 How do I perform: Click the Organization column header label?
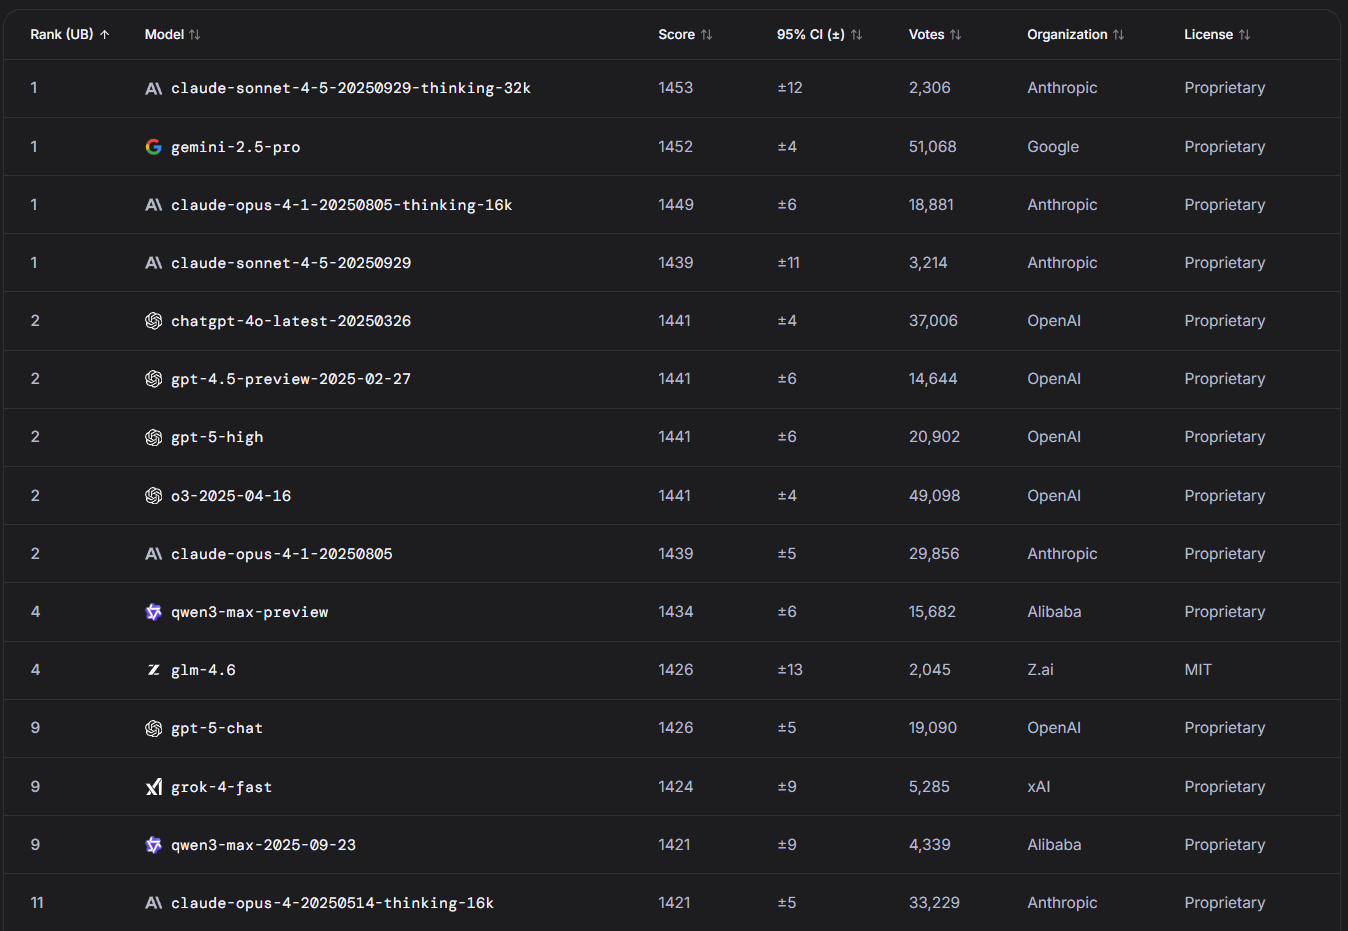[x=1068, y=34]
